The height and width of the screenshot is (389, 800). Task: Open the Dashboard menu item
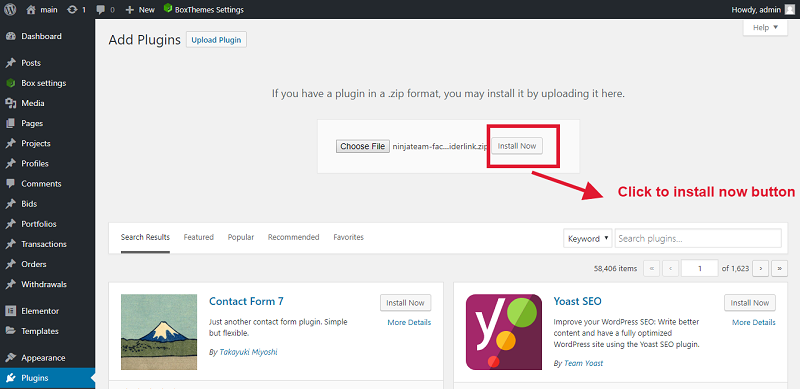coord(47,36)
